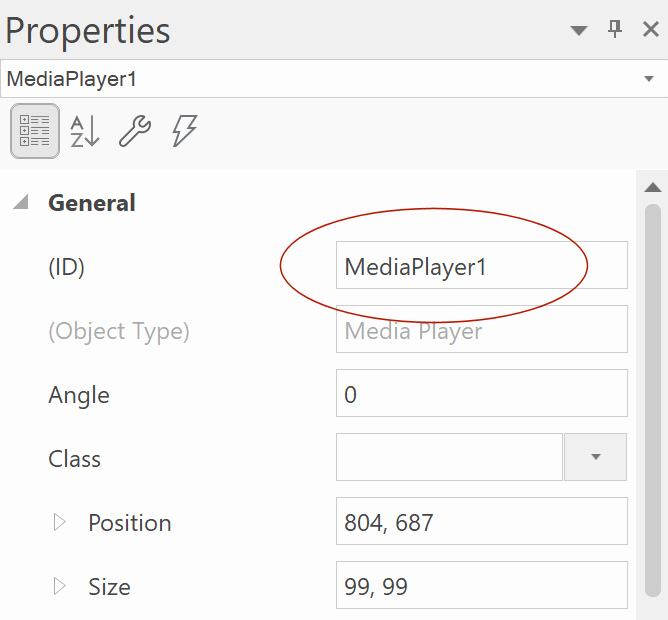Image resolution: width=668 pixels, height=620 pixels.
Task: Pin the Properties panel
Action: pyautogui.click(x=615, y=30)
